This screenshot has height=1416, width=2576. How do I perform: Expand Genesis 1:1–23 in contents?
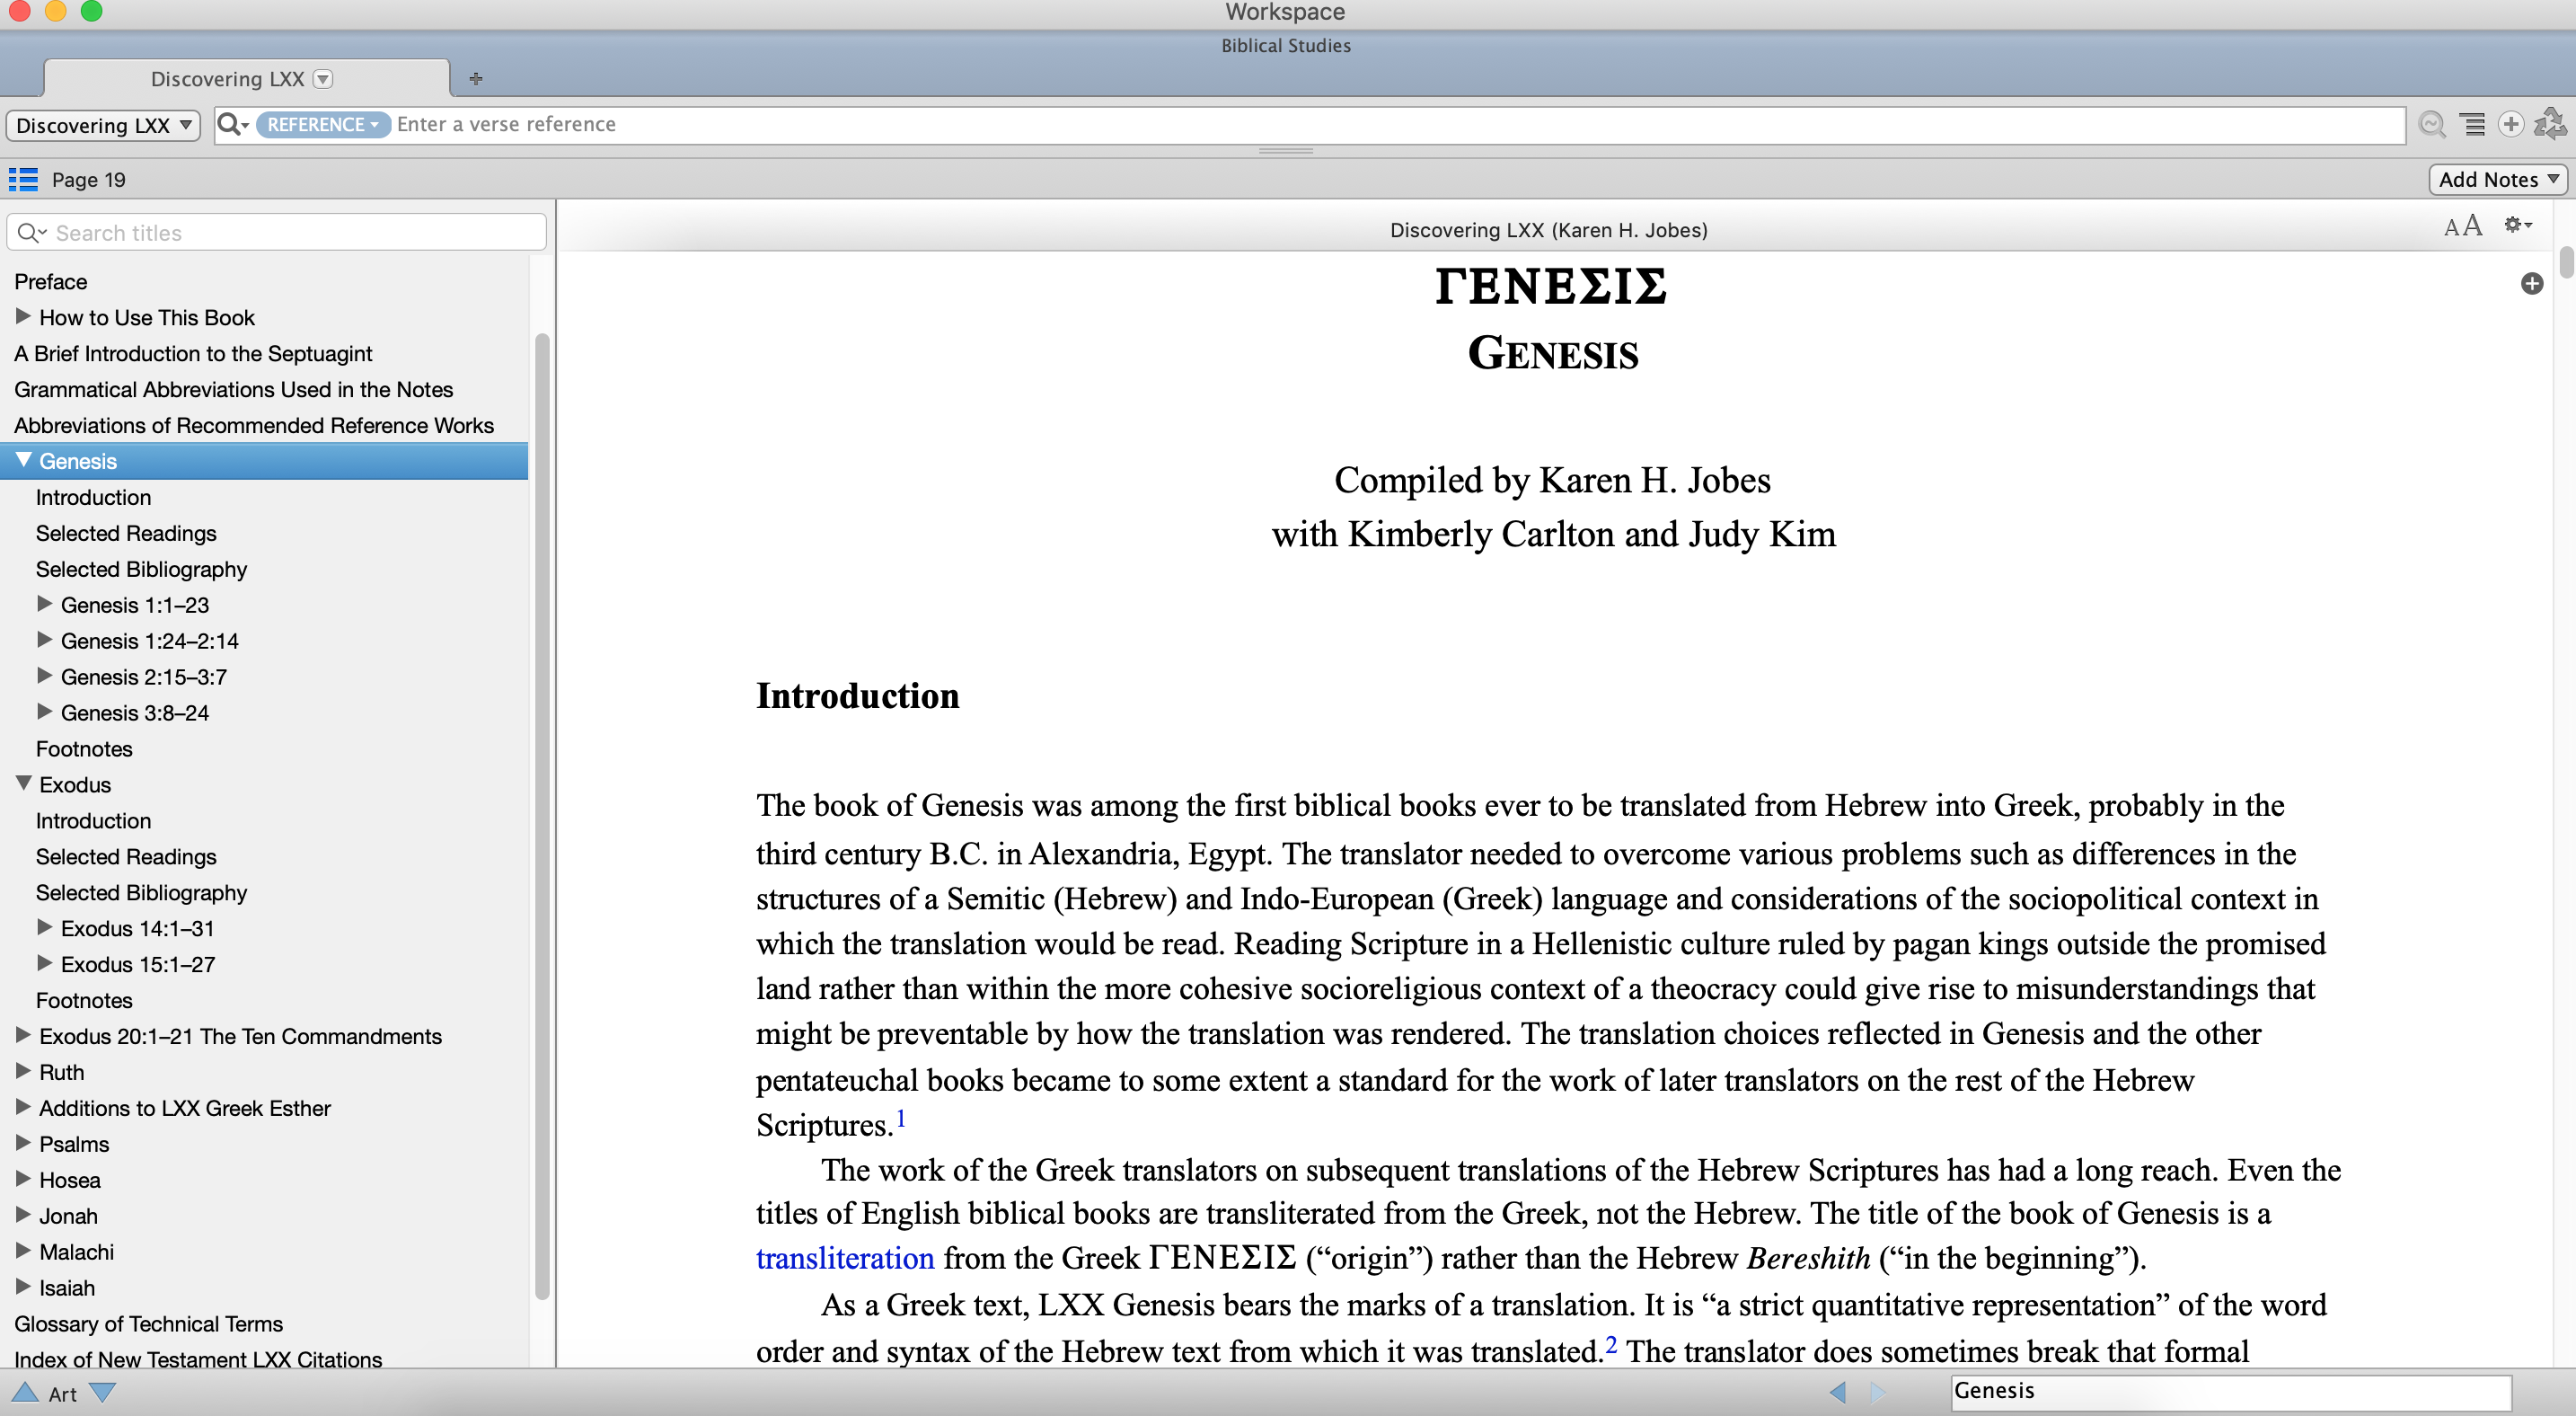[x=45, y=604]
